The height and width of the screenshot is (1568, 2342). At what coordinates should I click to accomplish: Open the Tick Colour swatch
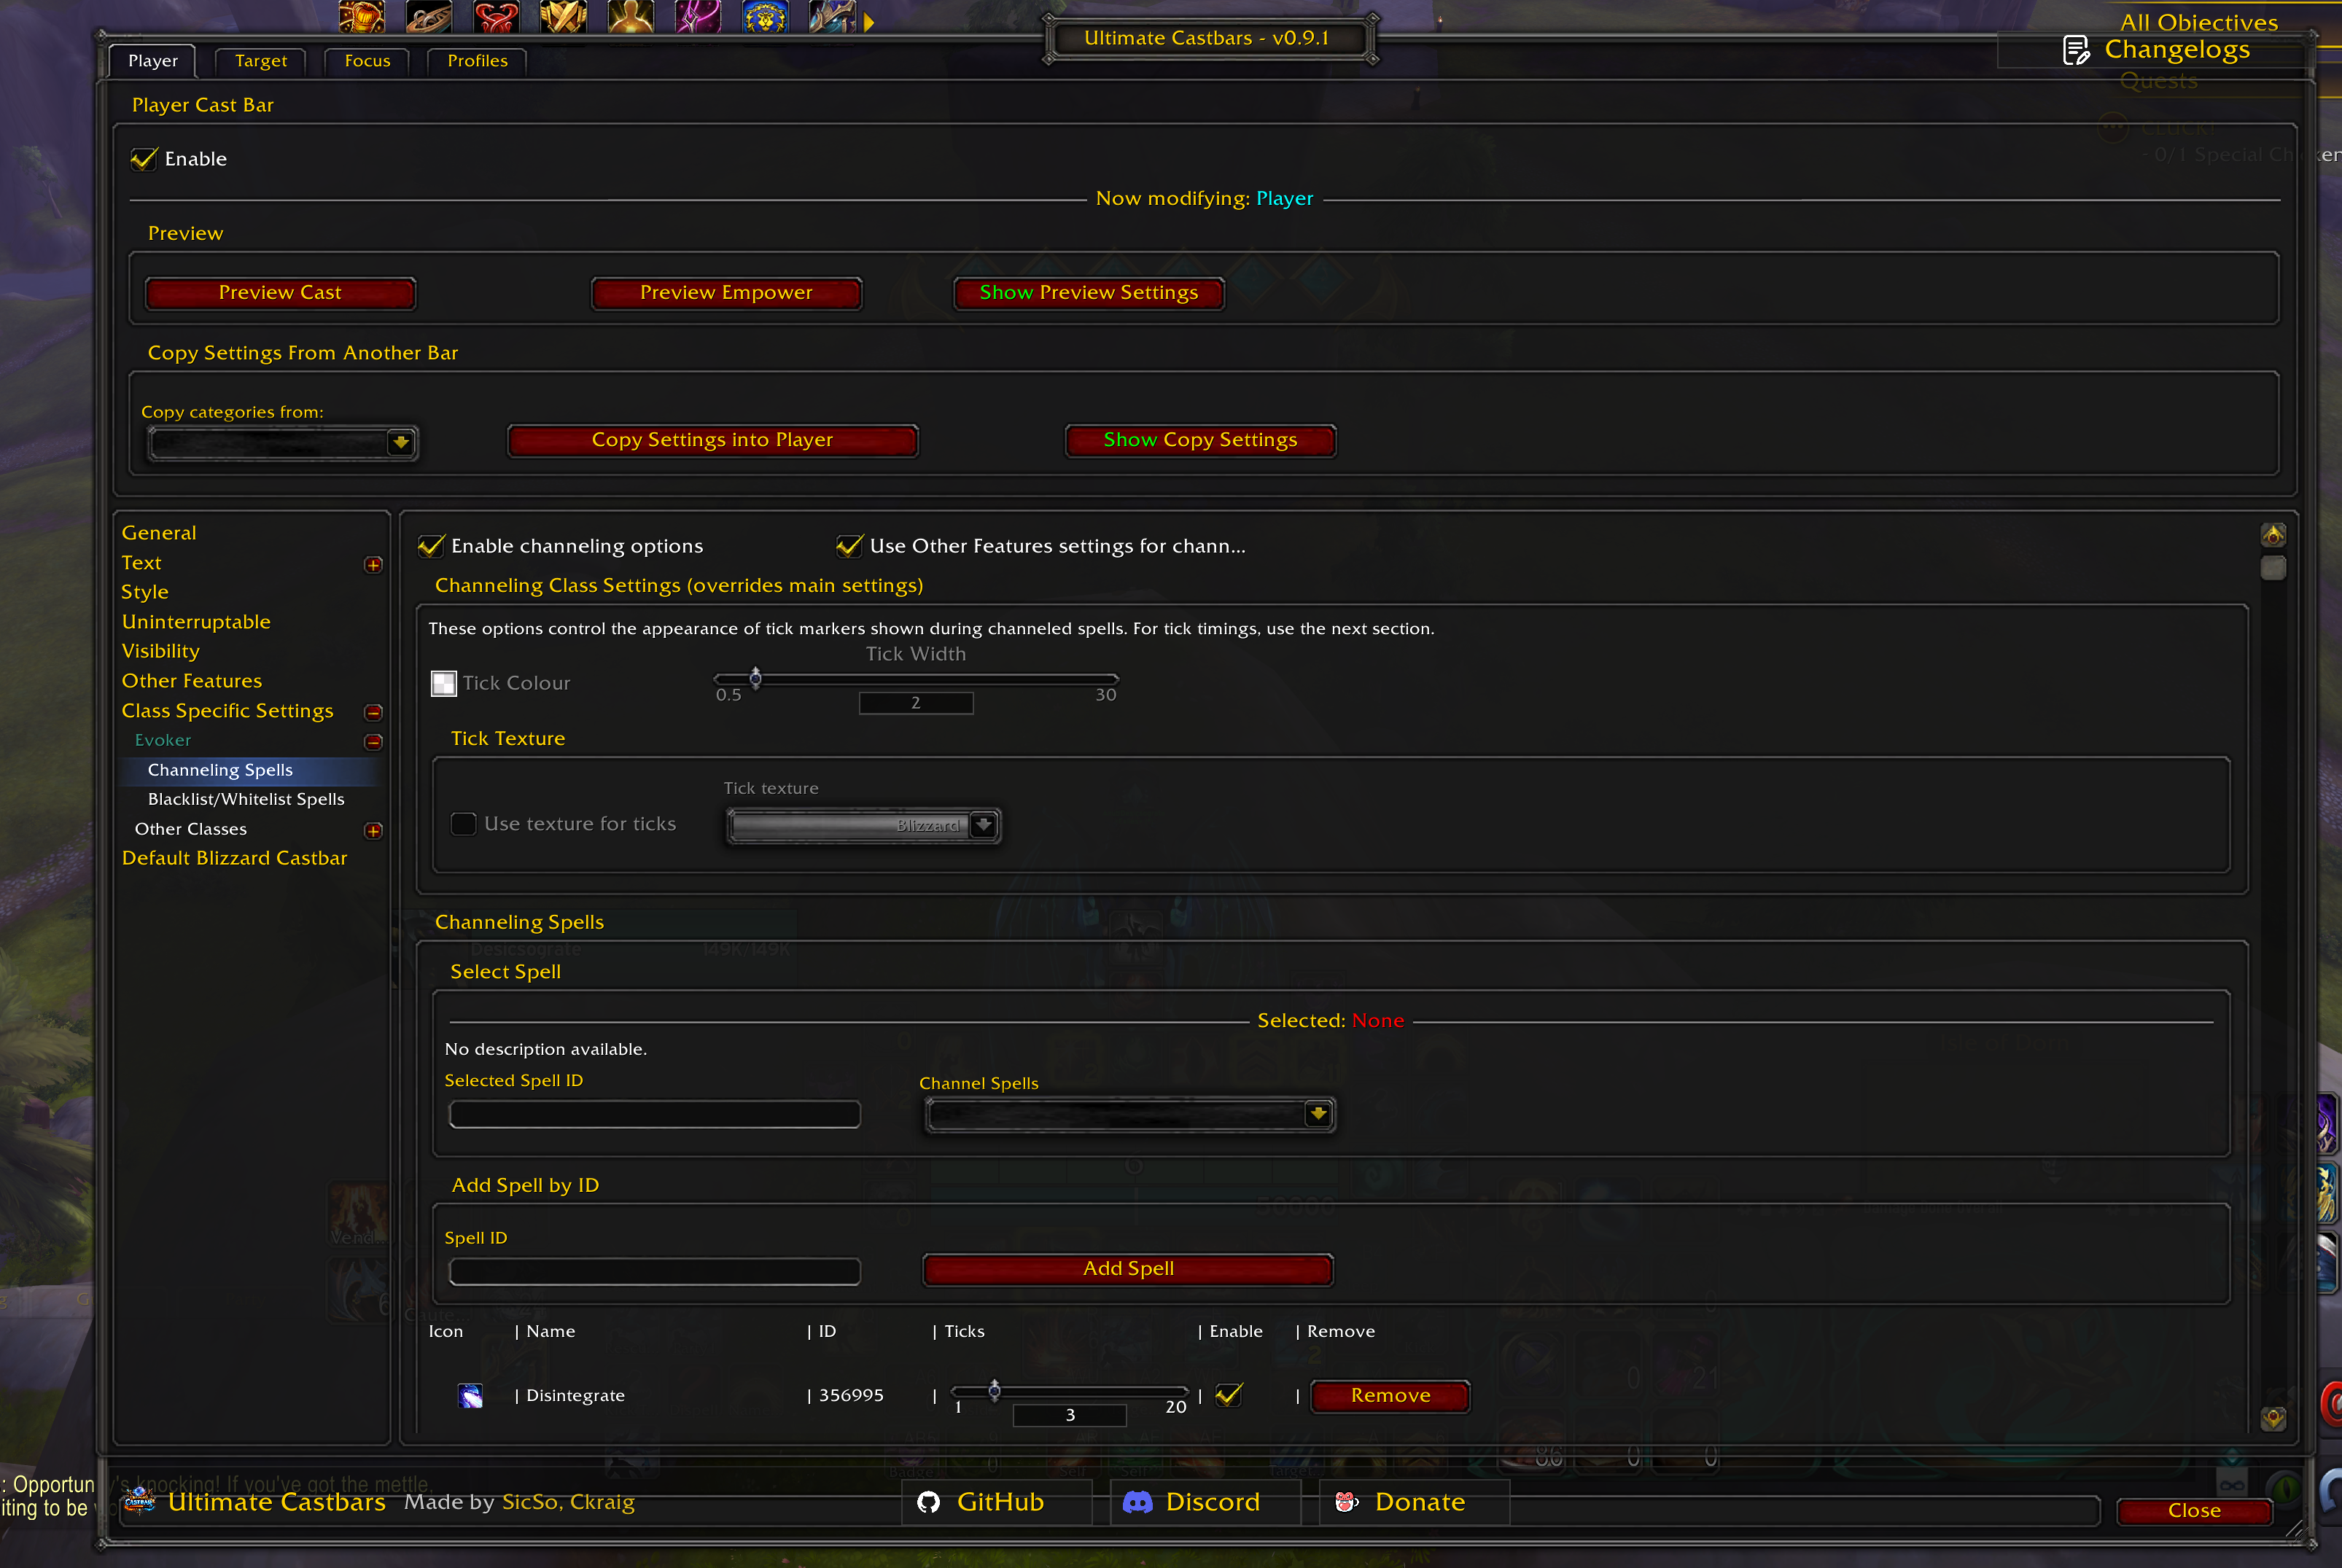pyautogui.click(x=443, y=683)
